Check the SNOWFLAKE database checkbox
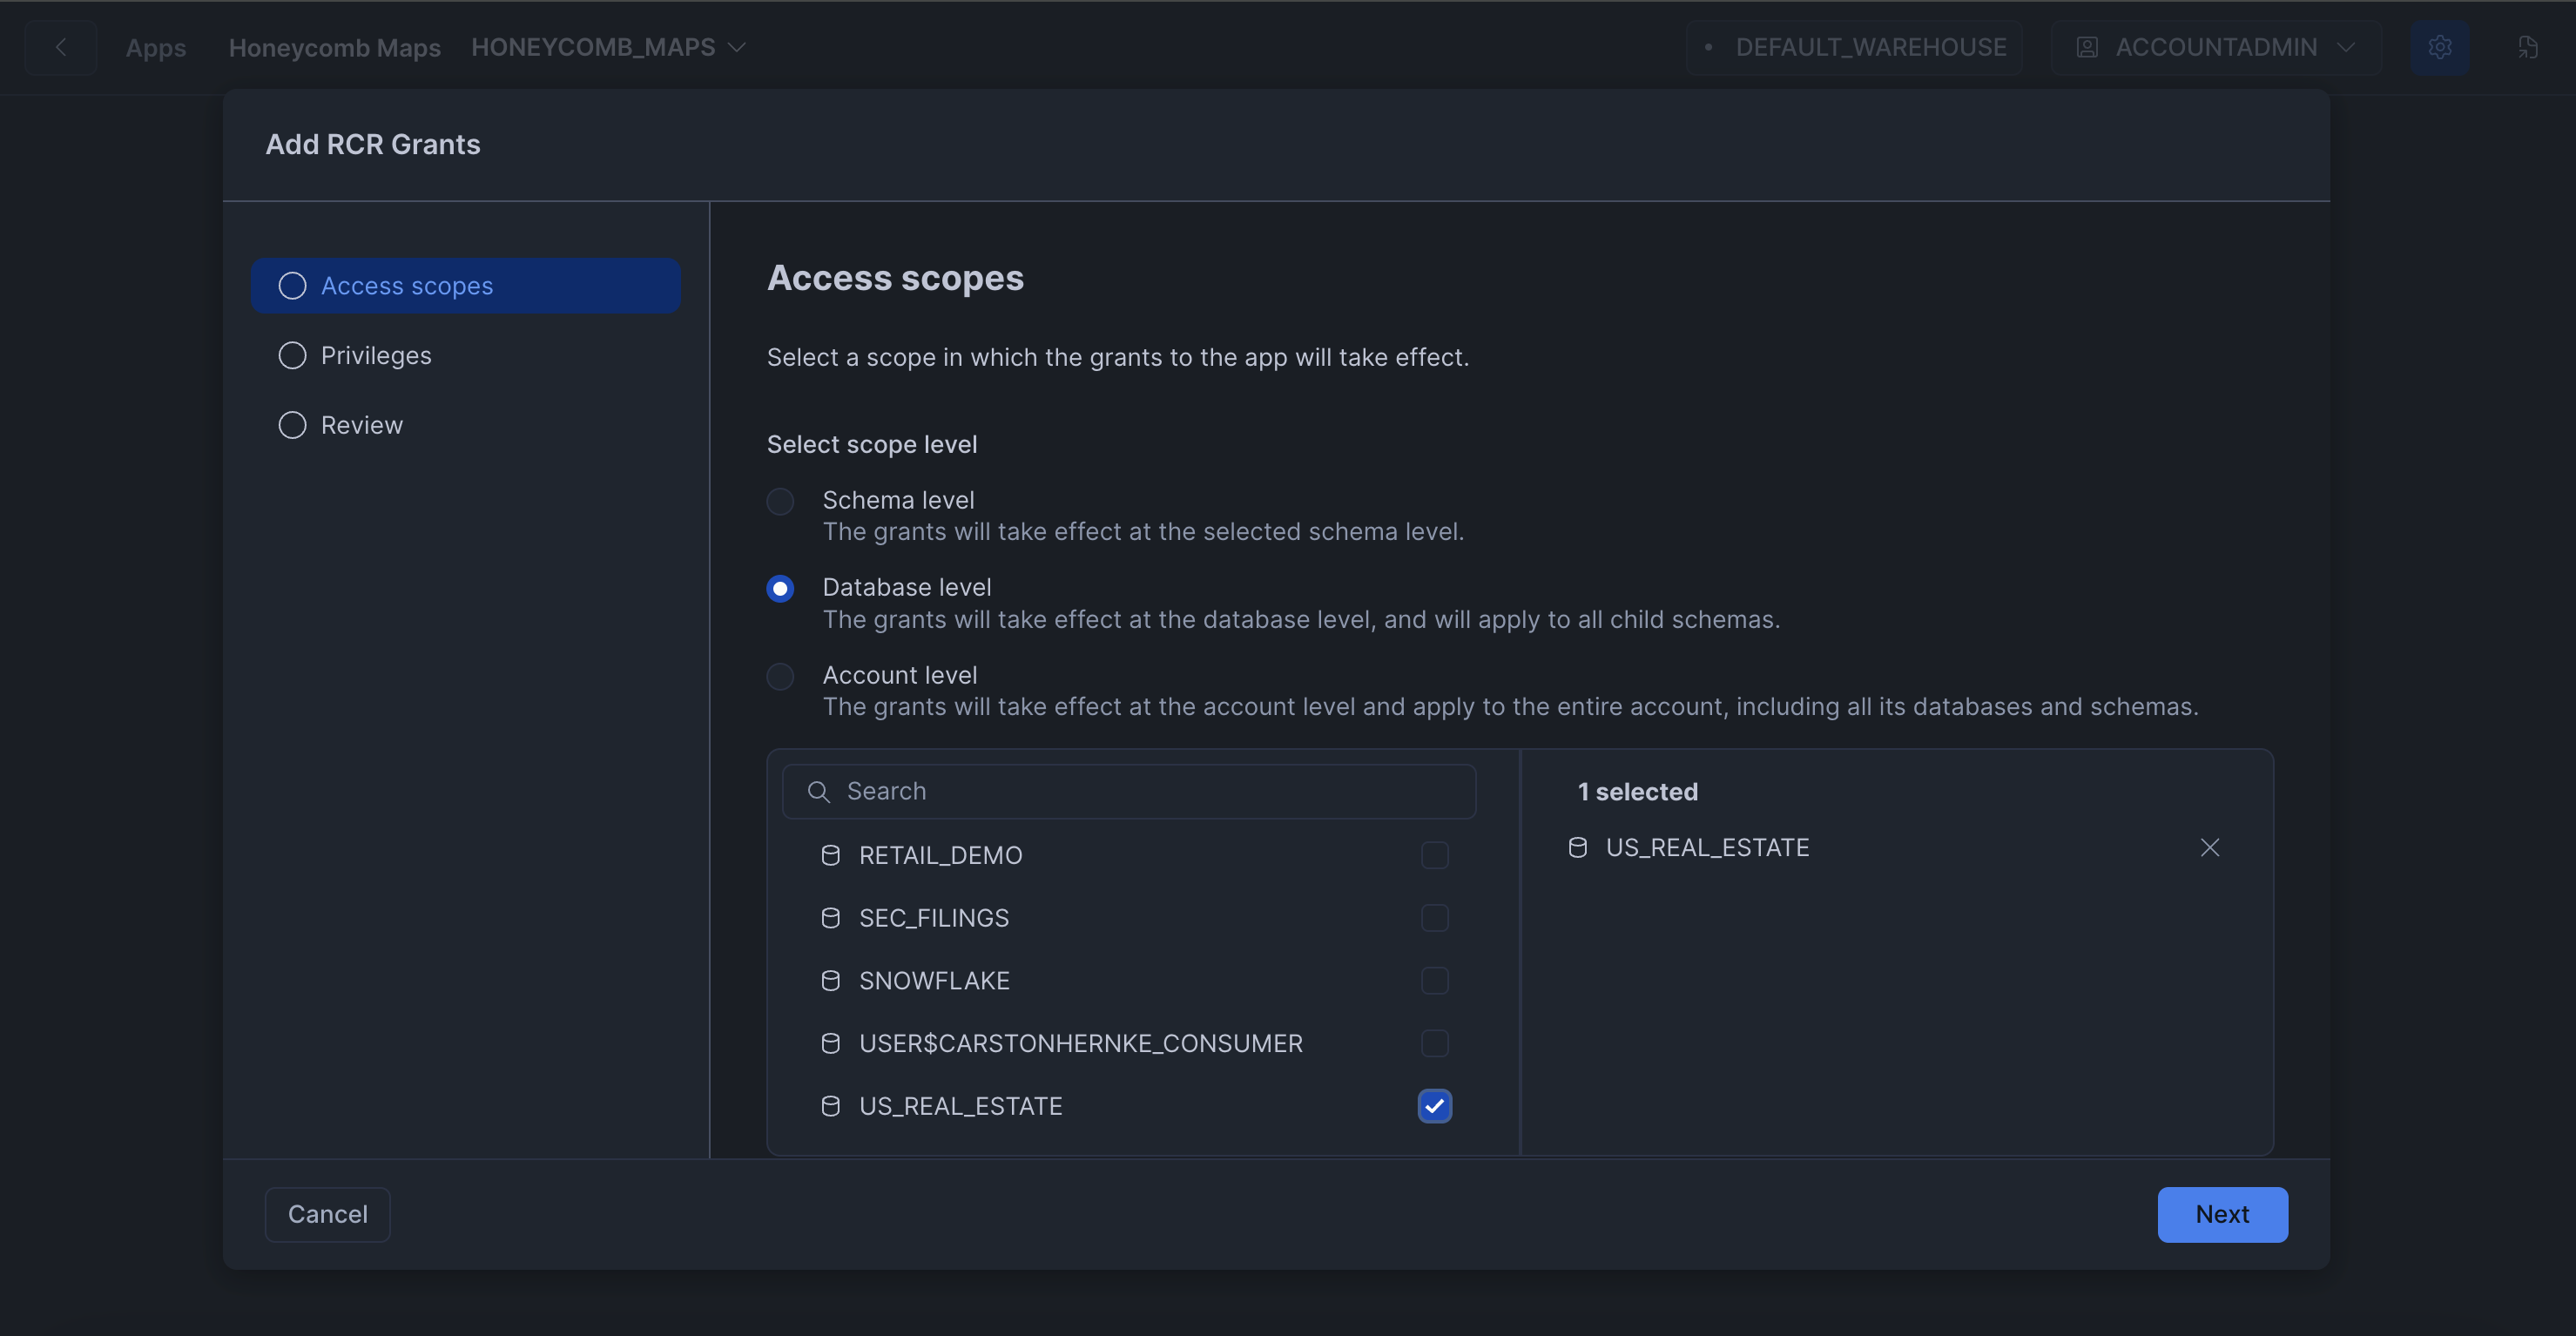Viewport: 2576px width, 1336px height. coord(1434,980)
